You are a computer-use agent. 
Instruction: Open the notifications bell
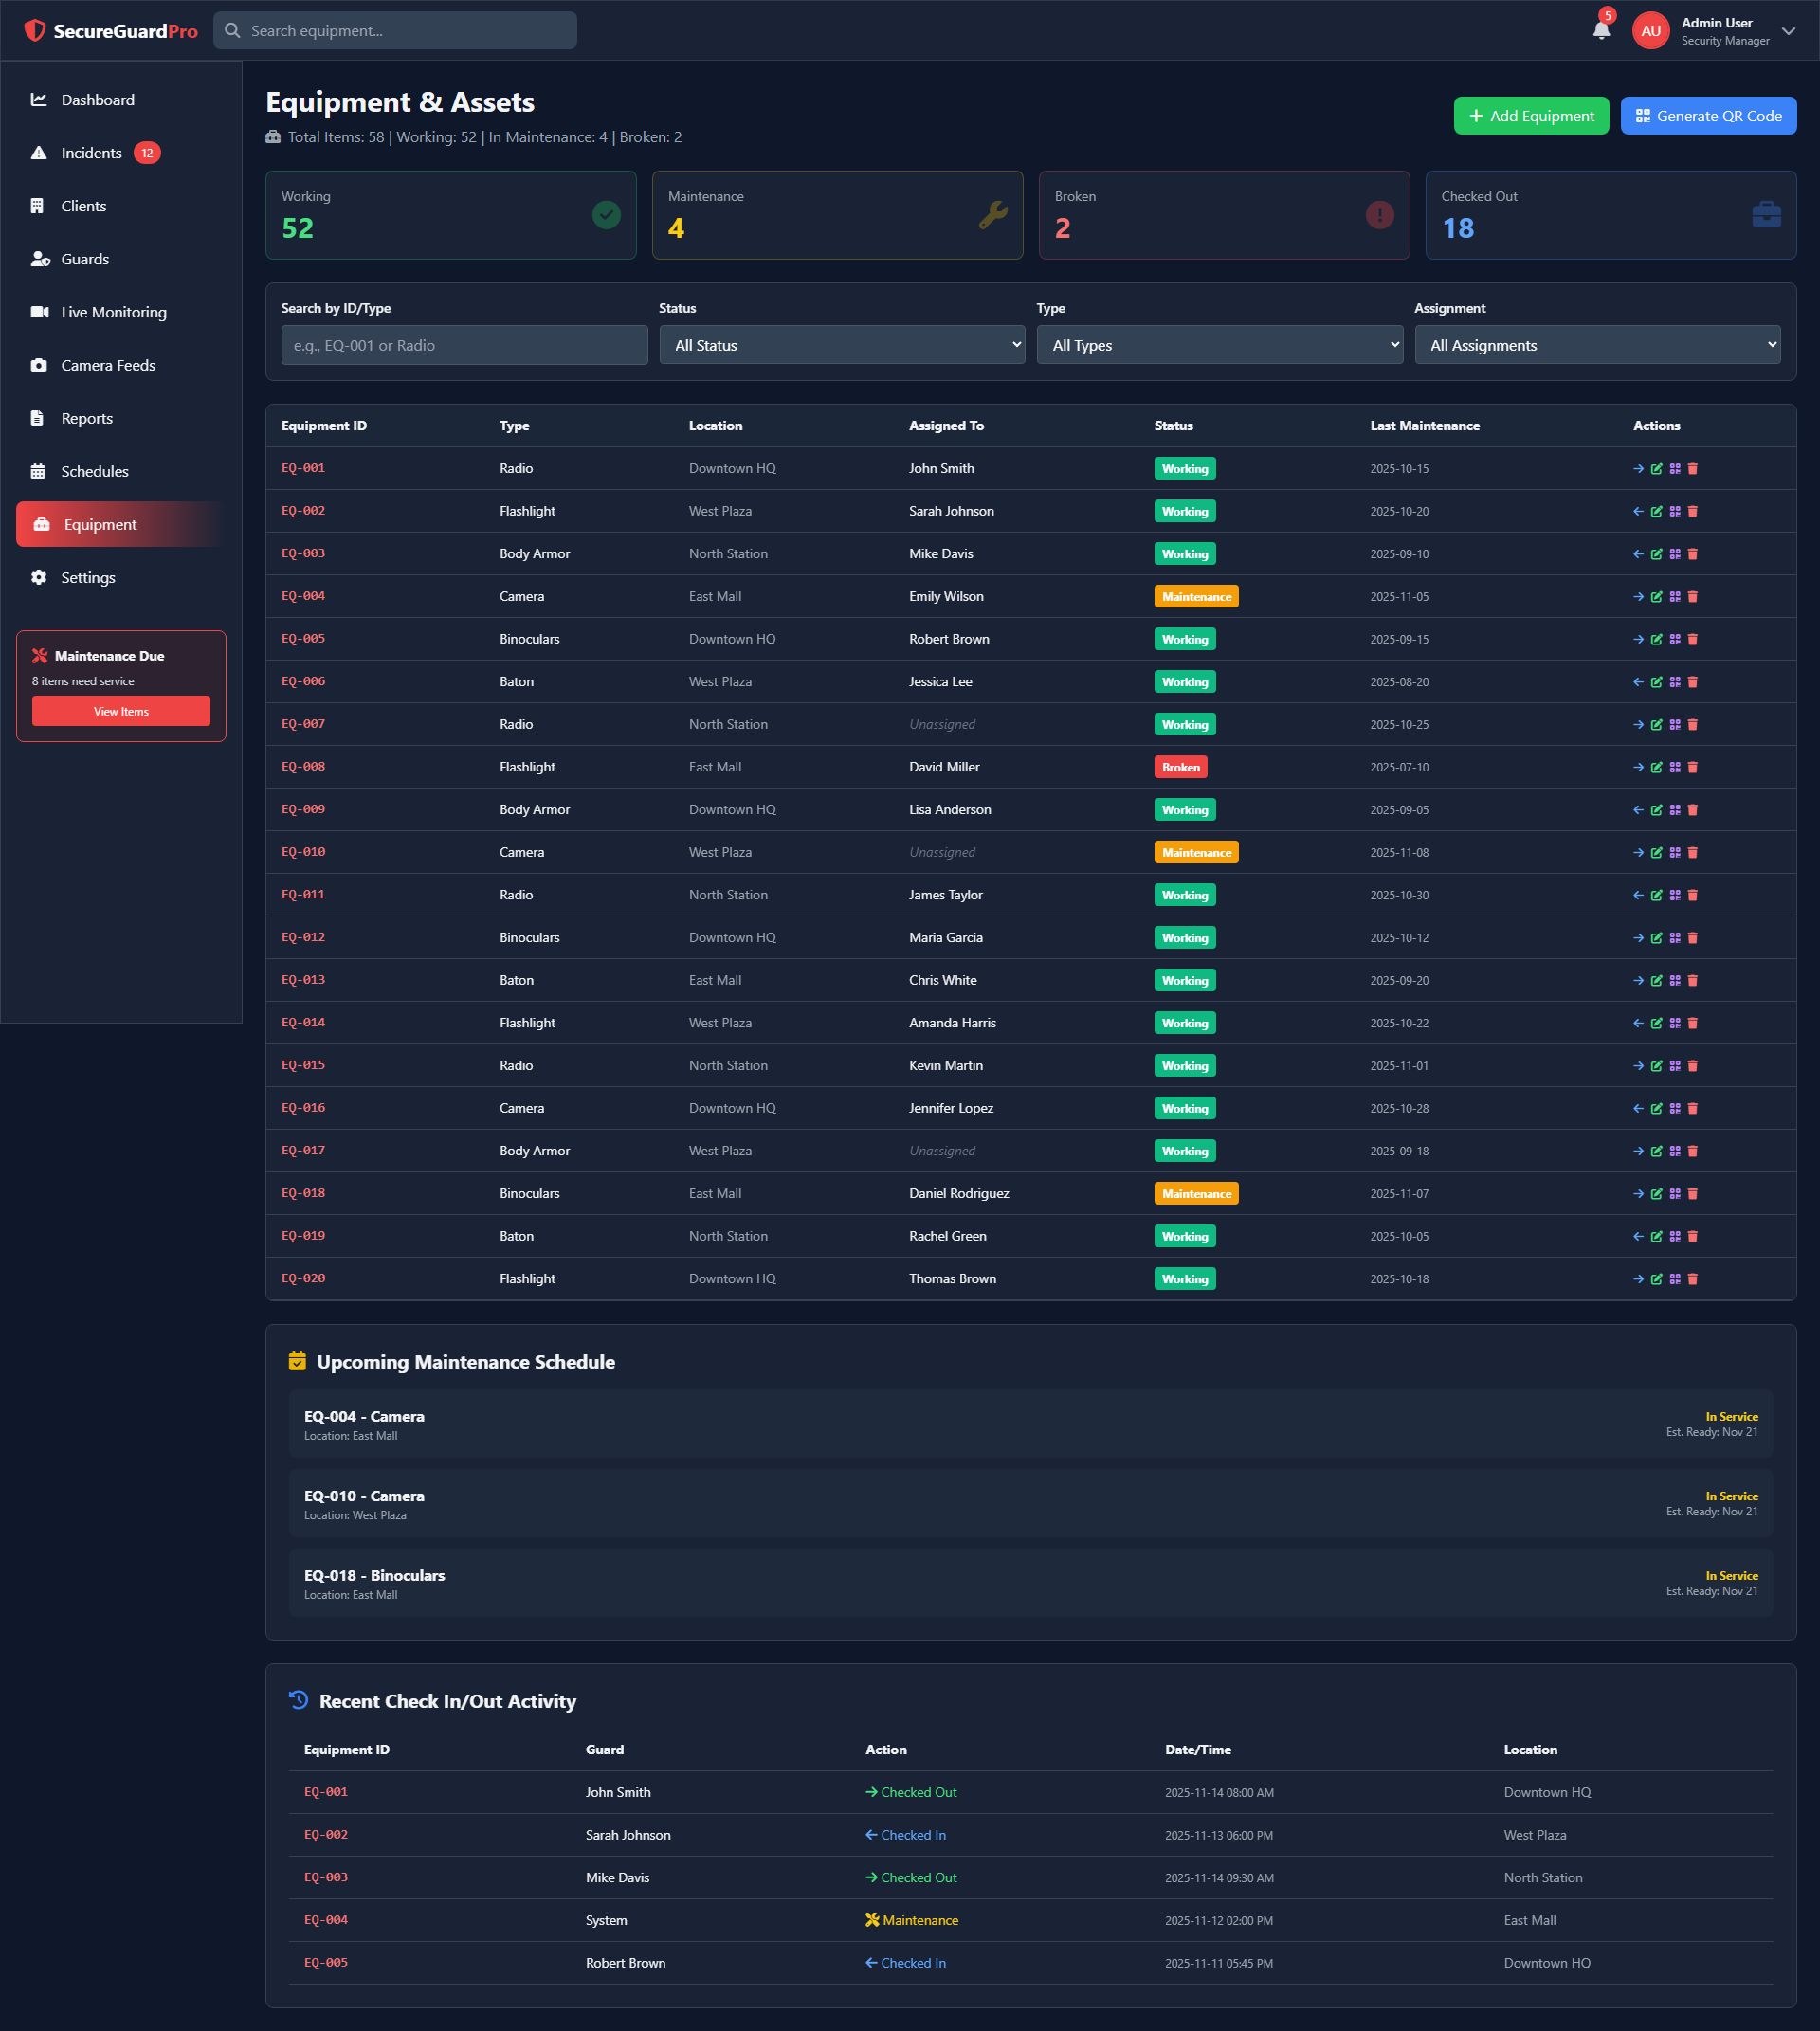[x=1601, y=30]
